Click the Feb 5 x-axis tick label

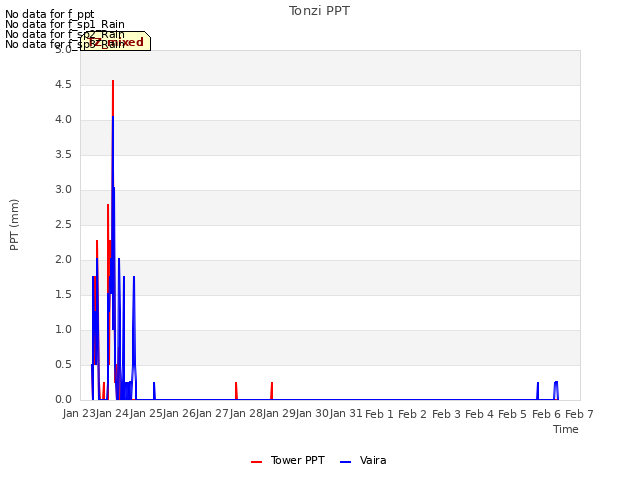pyautogui.click(x=513, y=414)
